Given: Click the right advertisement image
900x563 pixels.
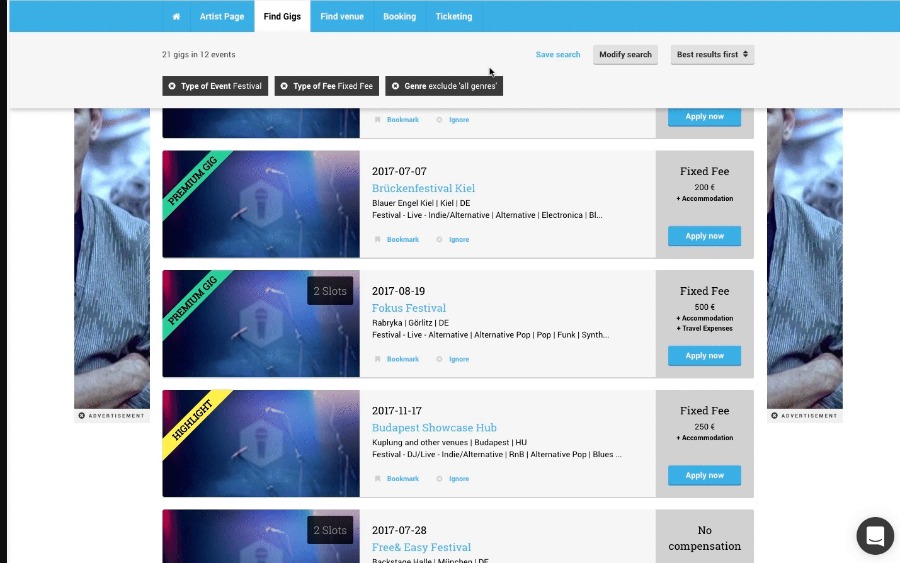Looking at the screenshot, I should pos(805,258).
